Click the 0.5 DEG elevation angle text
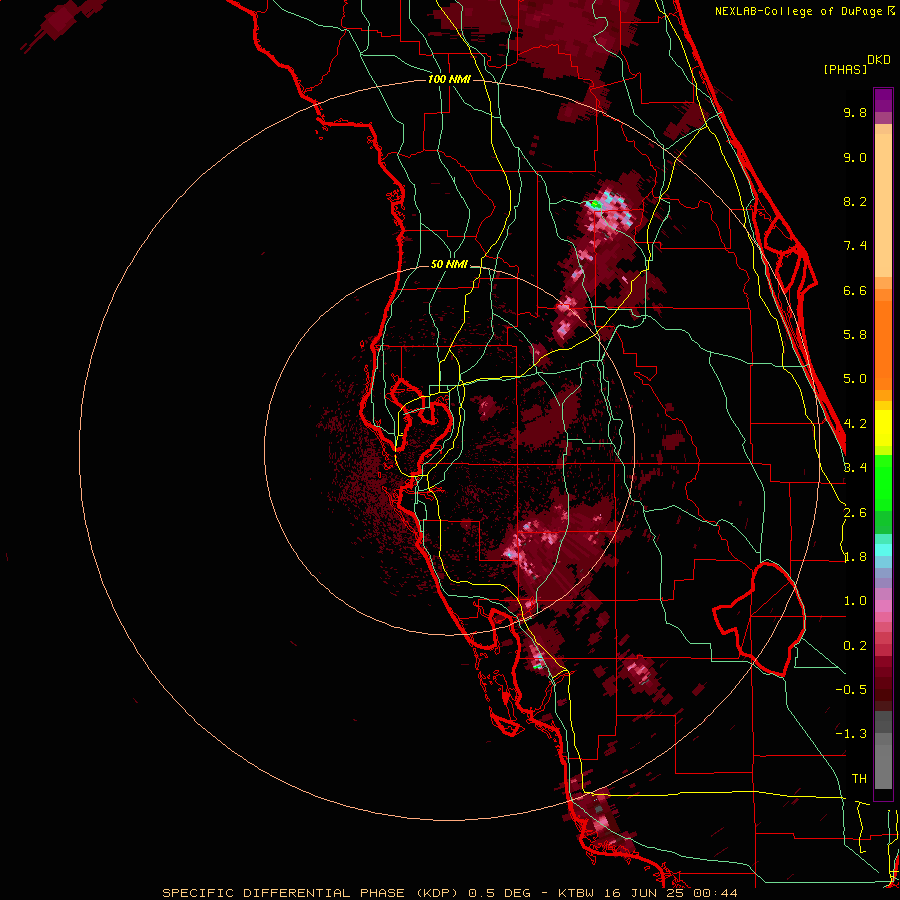The height and width of the screenshot is (900, 900). point(498,893)
